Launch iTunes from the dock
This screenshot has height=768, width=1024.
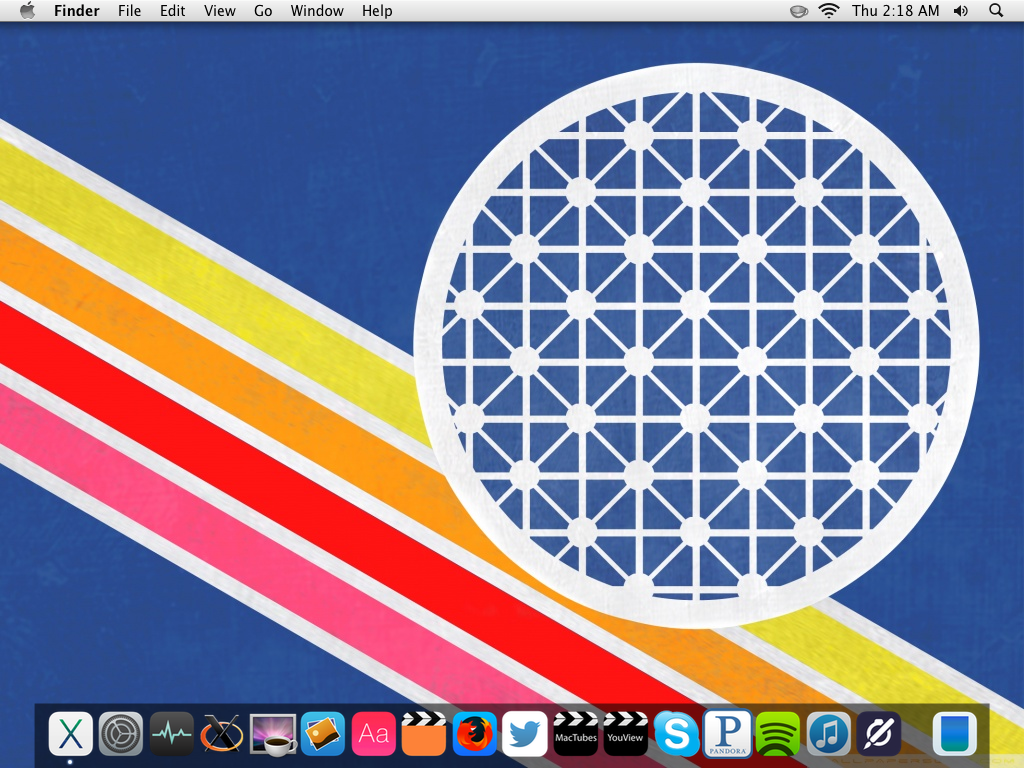pyautogui.click(x=828, y=733)
